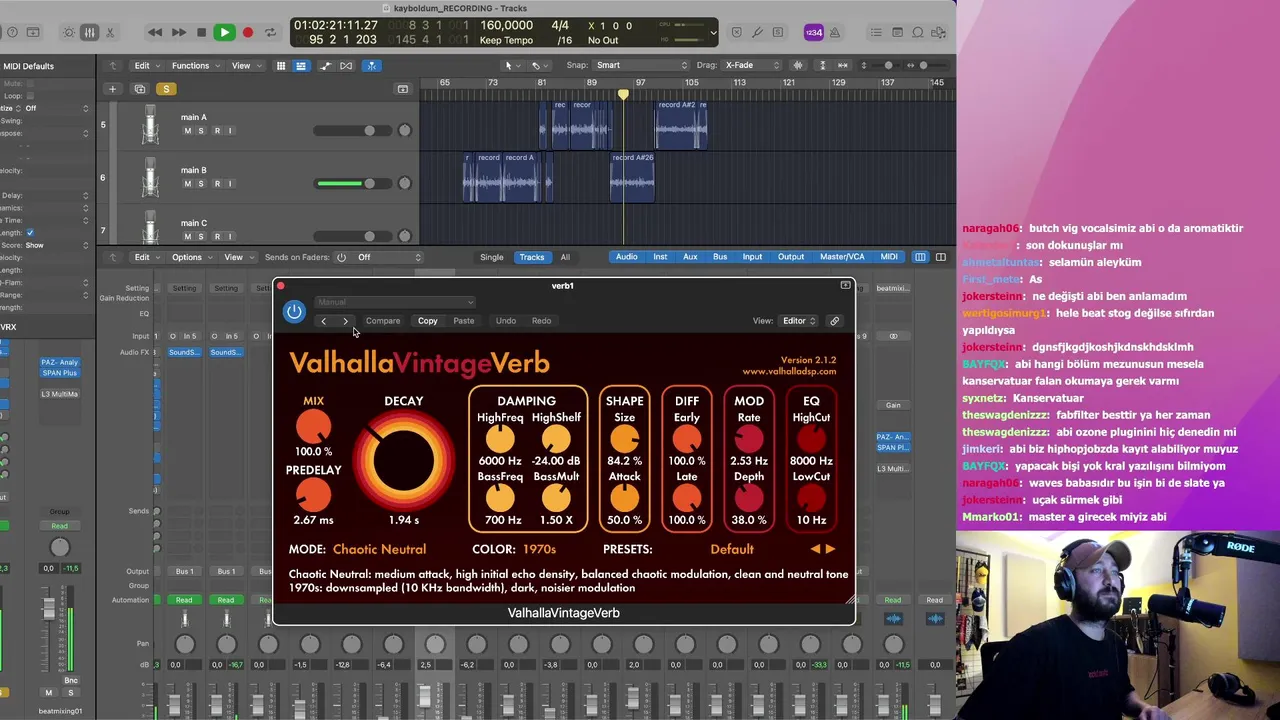Open the Tracks Edit menu
This screenshot has width=1280, height=720.
tap(146, 66)
